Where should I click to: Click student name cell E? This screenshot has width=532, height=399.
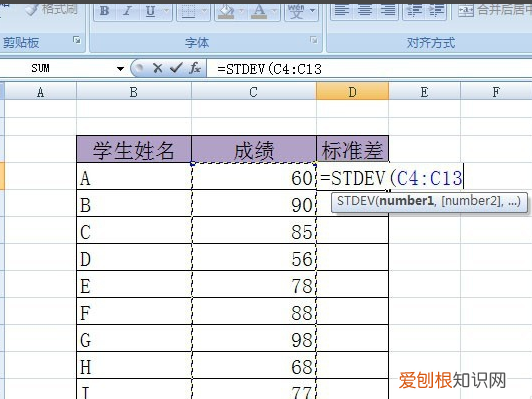pos(134,284)
